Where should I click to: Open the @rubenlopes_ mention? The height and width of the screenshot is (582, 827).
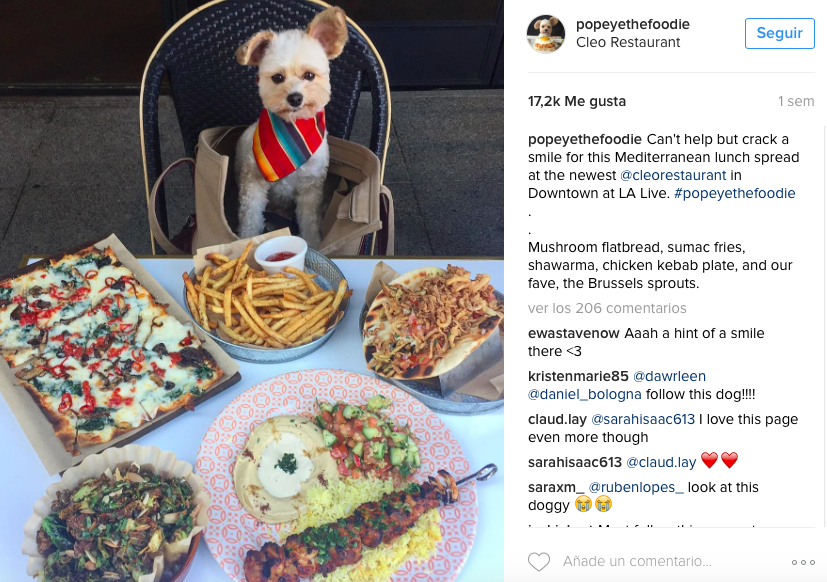pyautogui.click(x=636, y=488)
